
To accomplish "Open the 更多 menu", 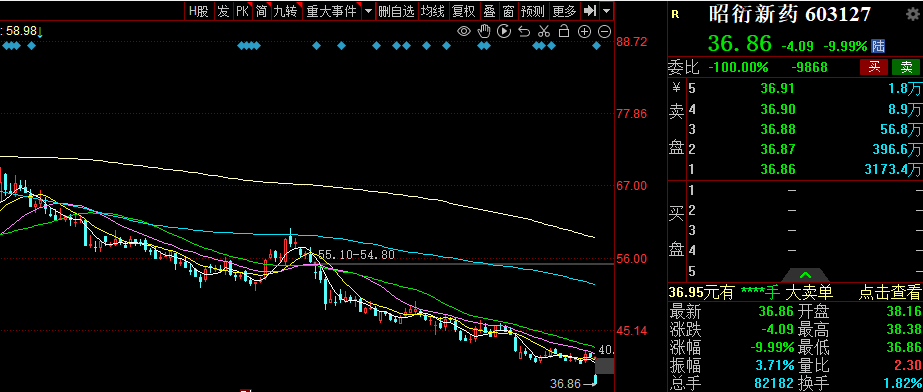I will click(x=565, y=11).
